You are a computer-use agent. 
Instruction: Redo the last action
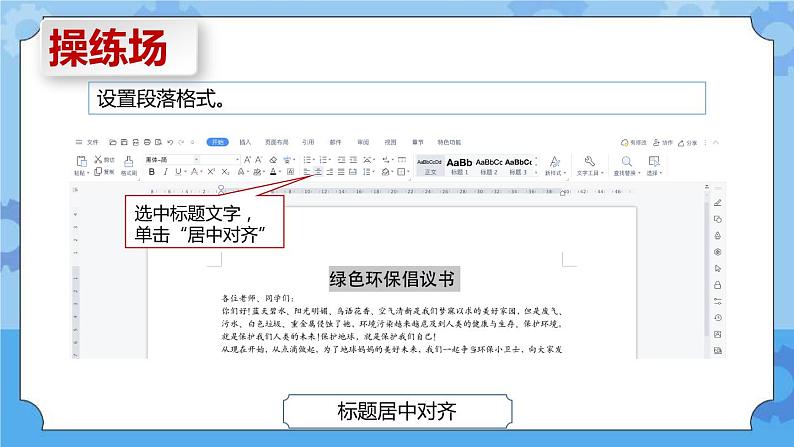(x=181, y=142)
